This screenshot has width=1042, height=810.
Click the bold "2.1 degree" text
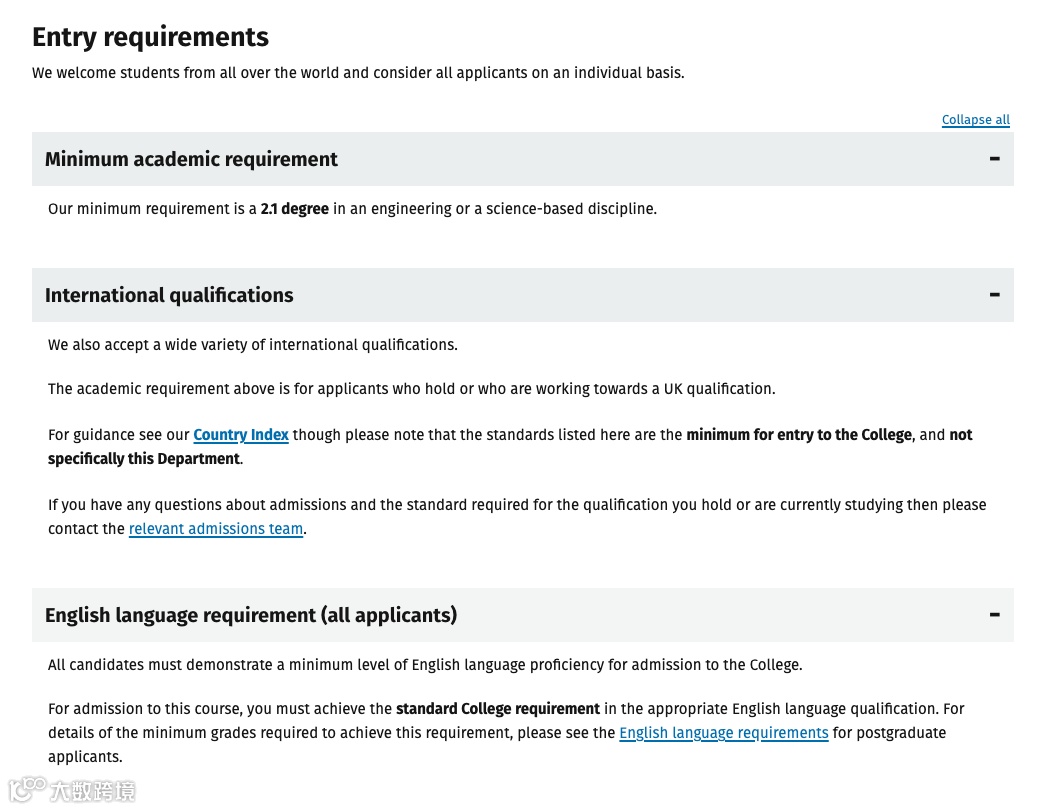coord(295,209)
